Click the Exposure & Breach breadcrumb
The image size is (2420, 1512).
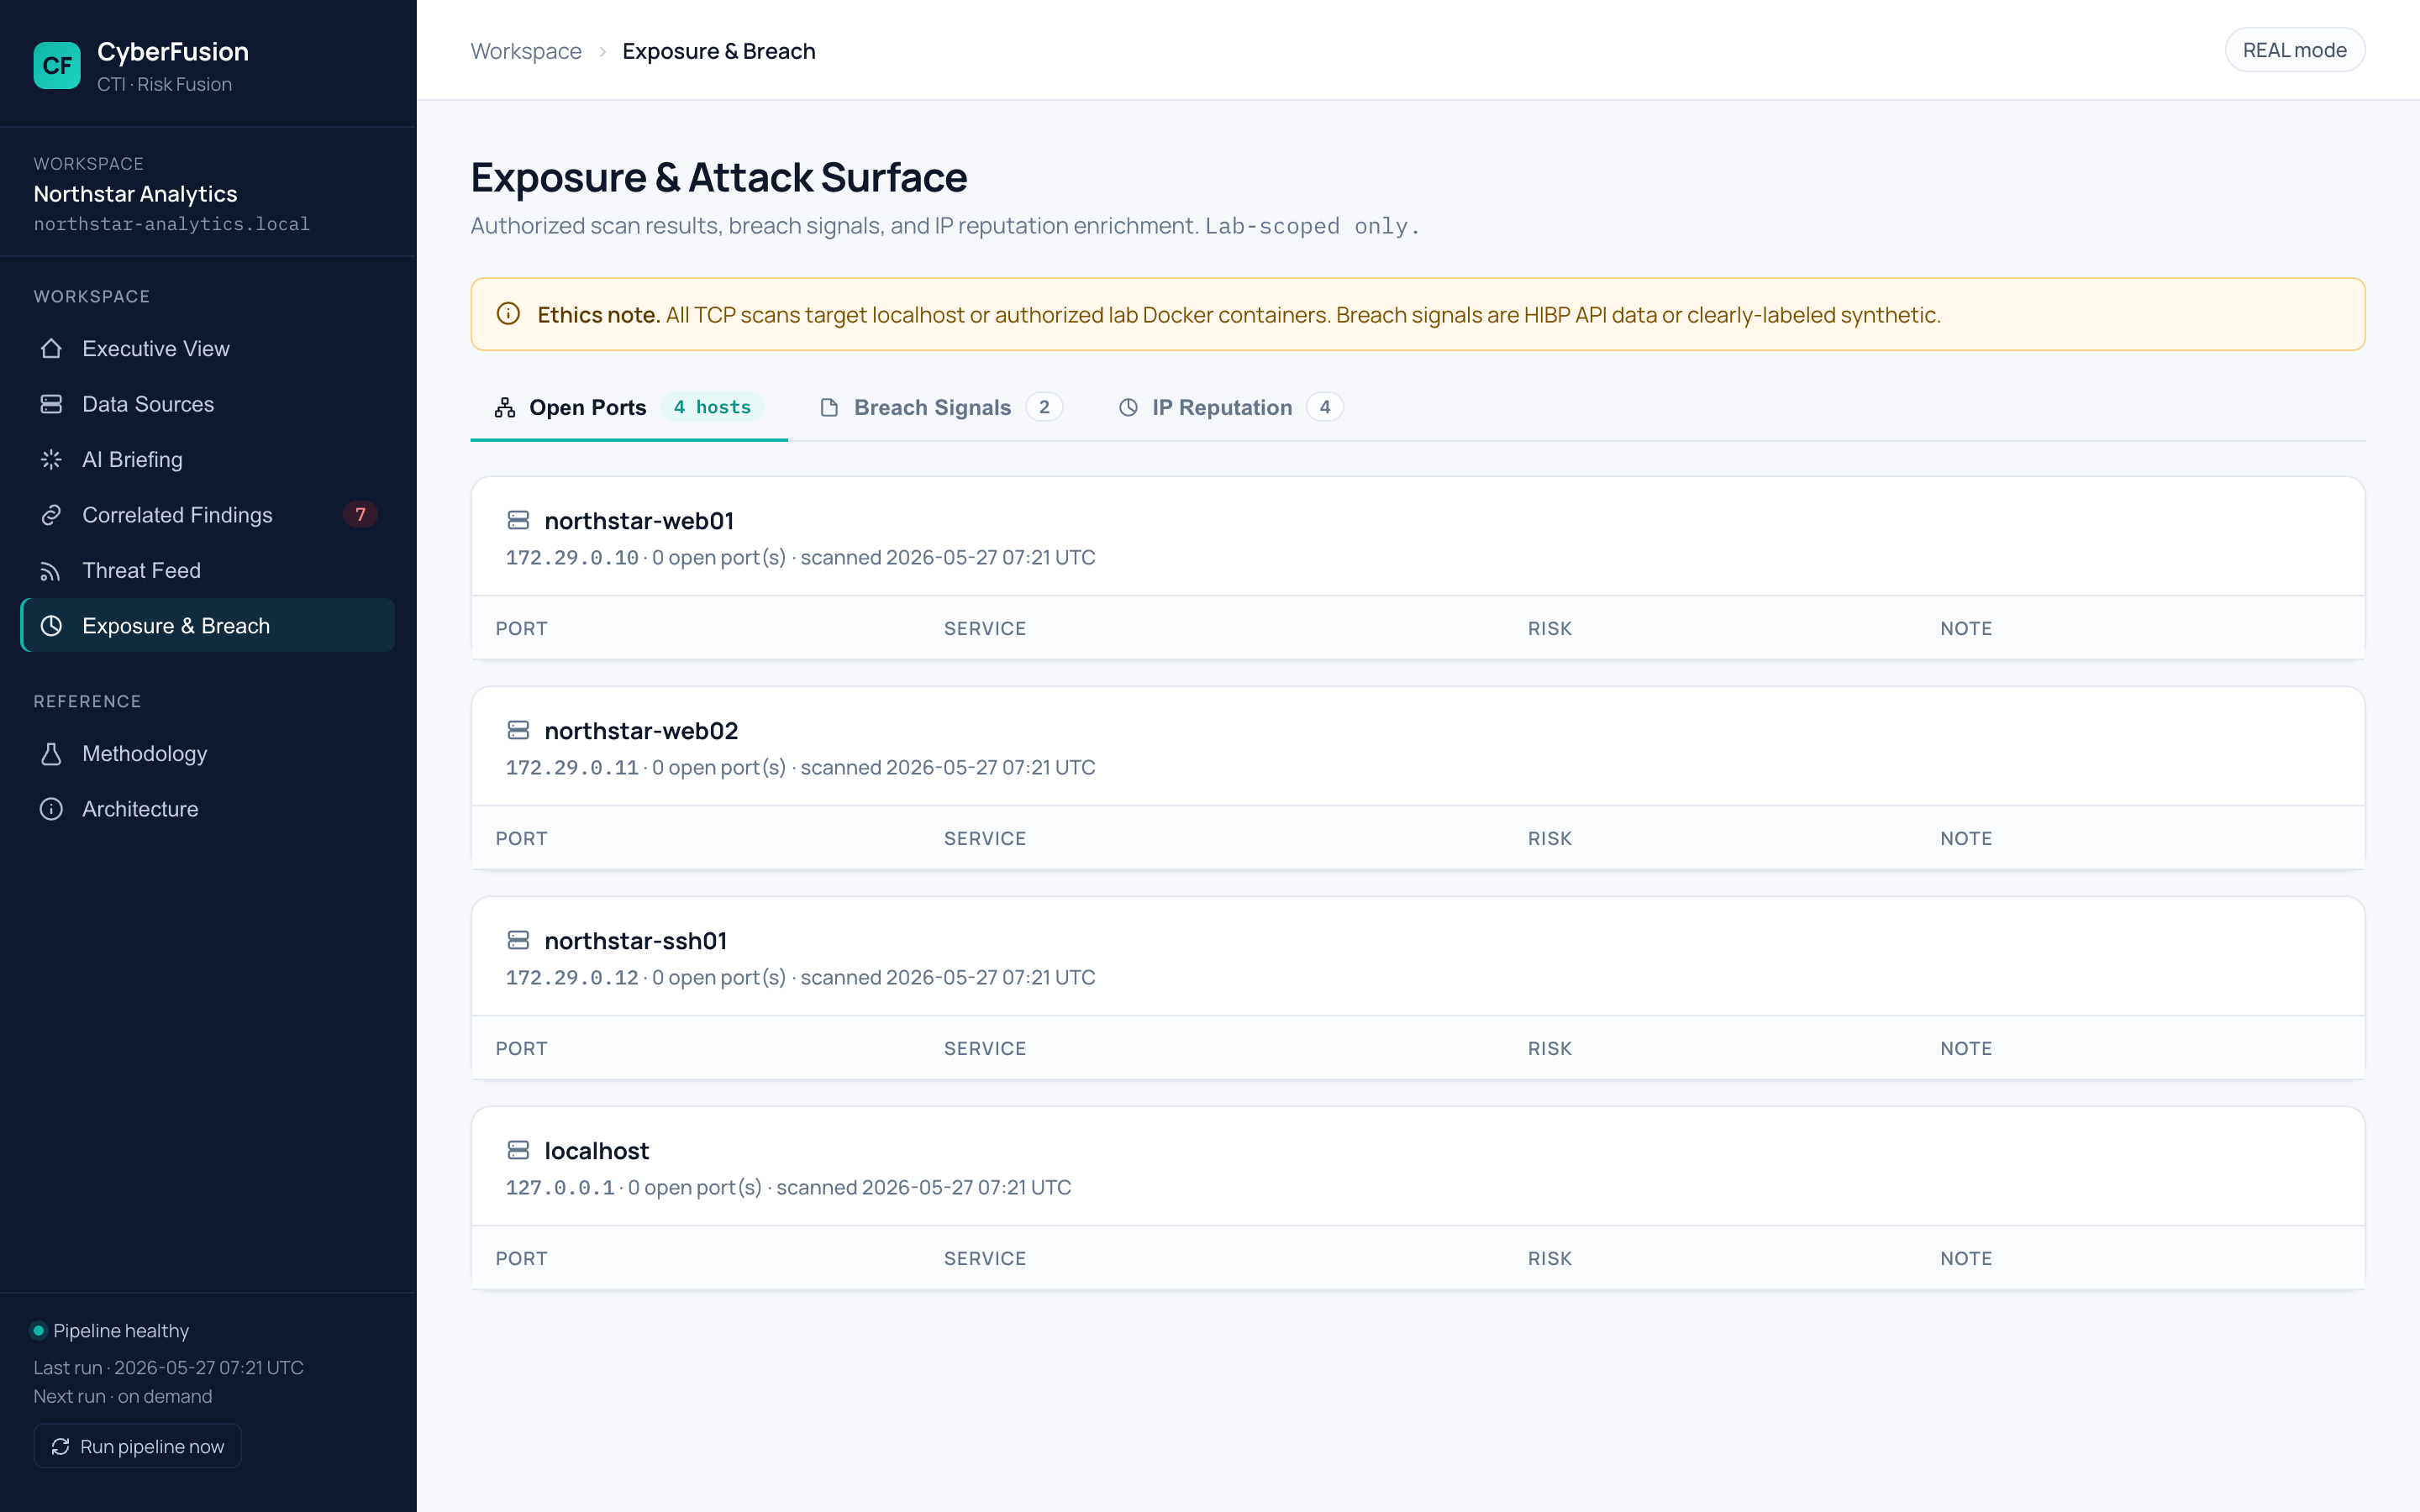pyautogui.click(x=719, y=51)
